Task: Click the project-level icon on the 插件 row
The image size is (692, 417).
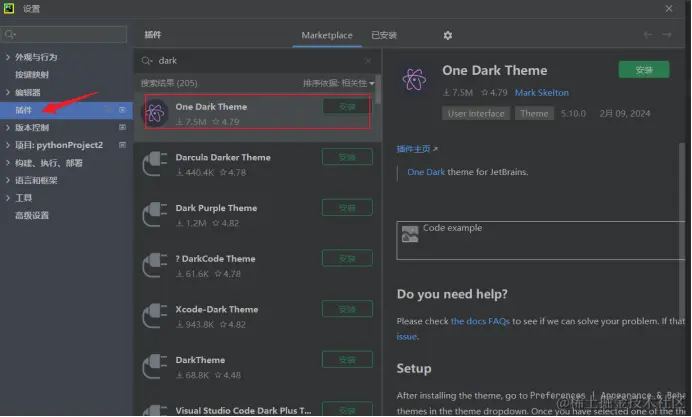Action: [x=123, y=109]
